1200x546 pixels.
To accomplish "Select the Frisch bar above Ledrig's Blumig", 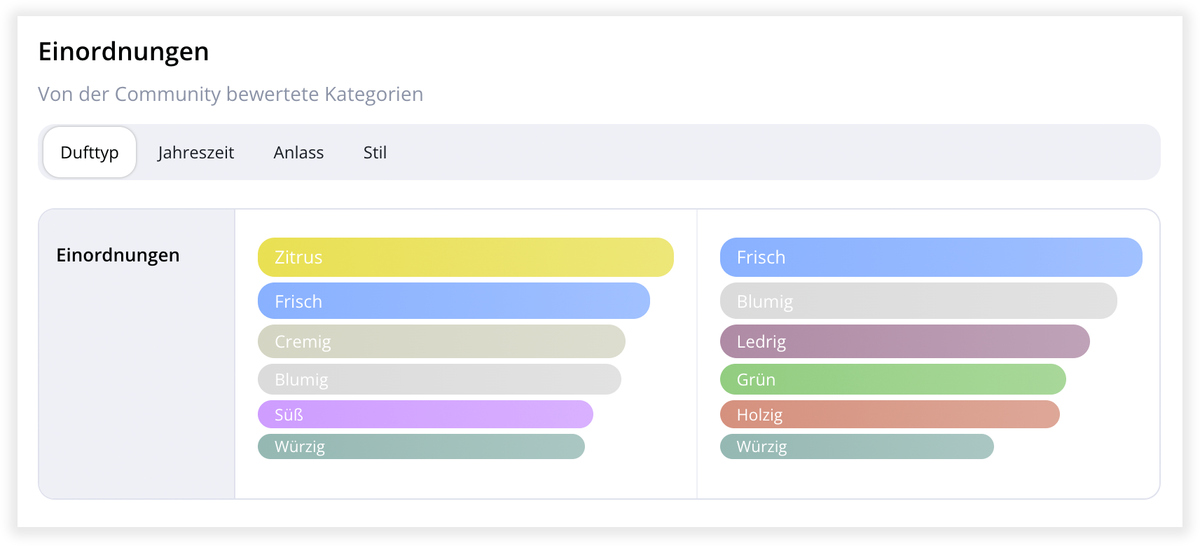I will point(930,257).
